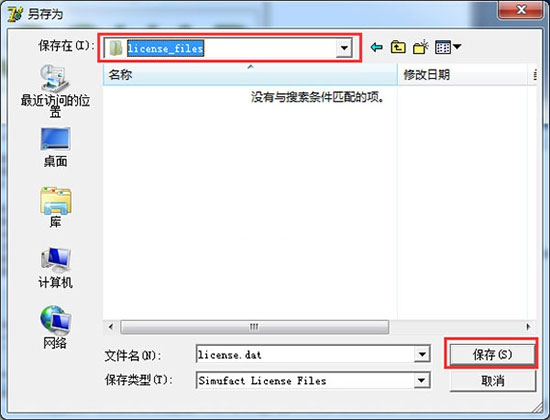The image size is (550, 420).
Task: Click the 取消 button
Action: tap(493, 381)
